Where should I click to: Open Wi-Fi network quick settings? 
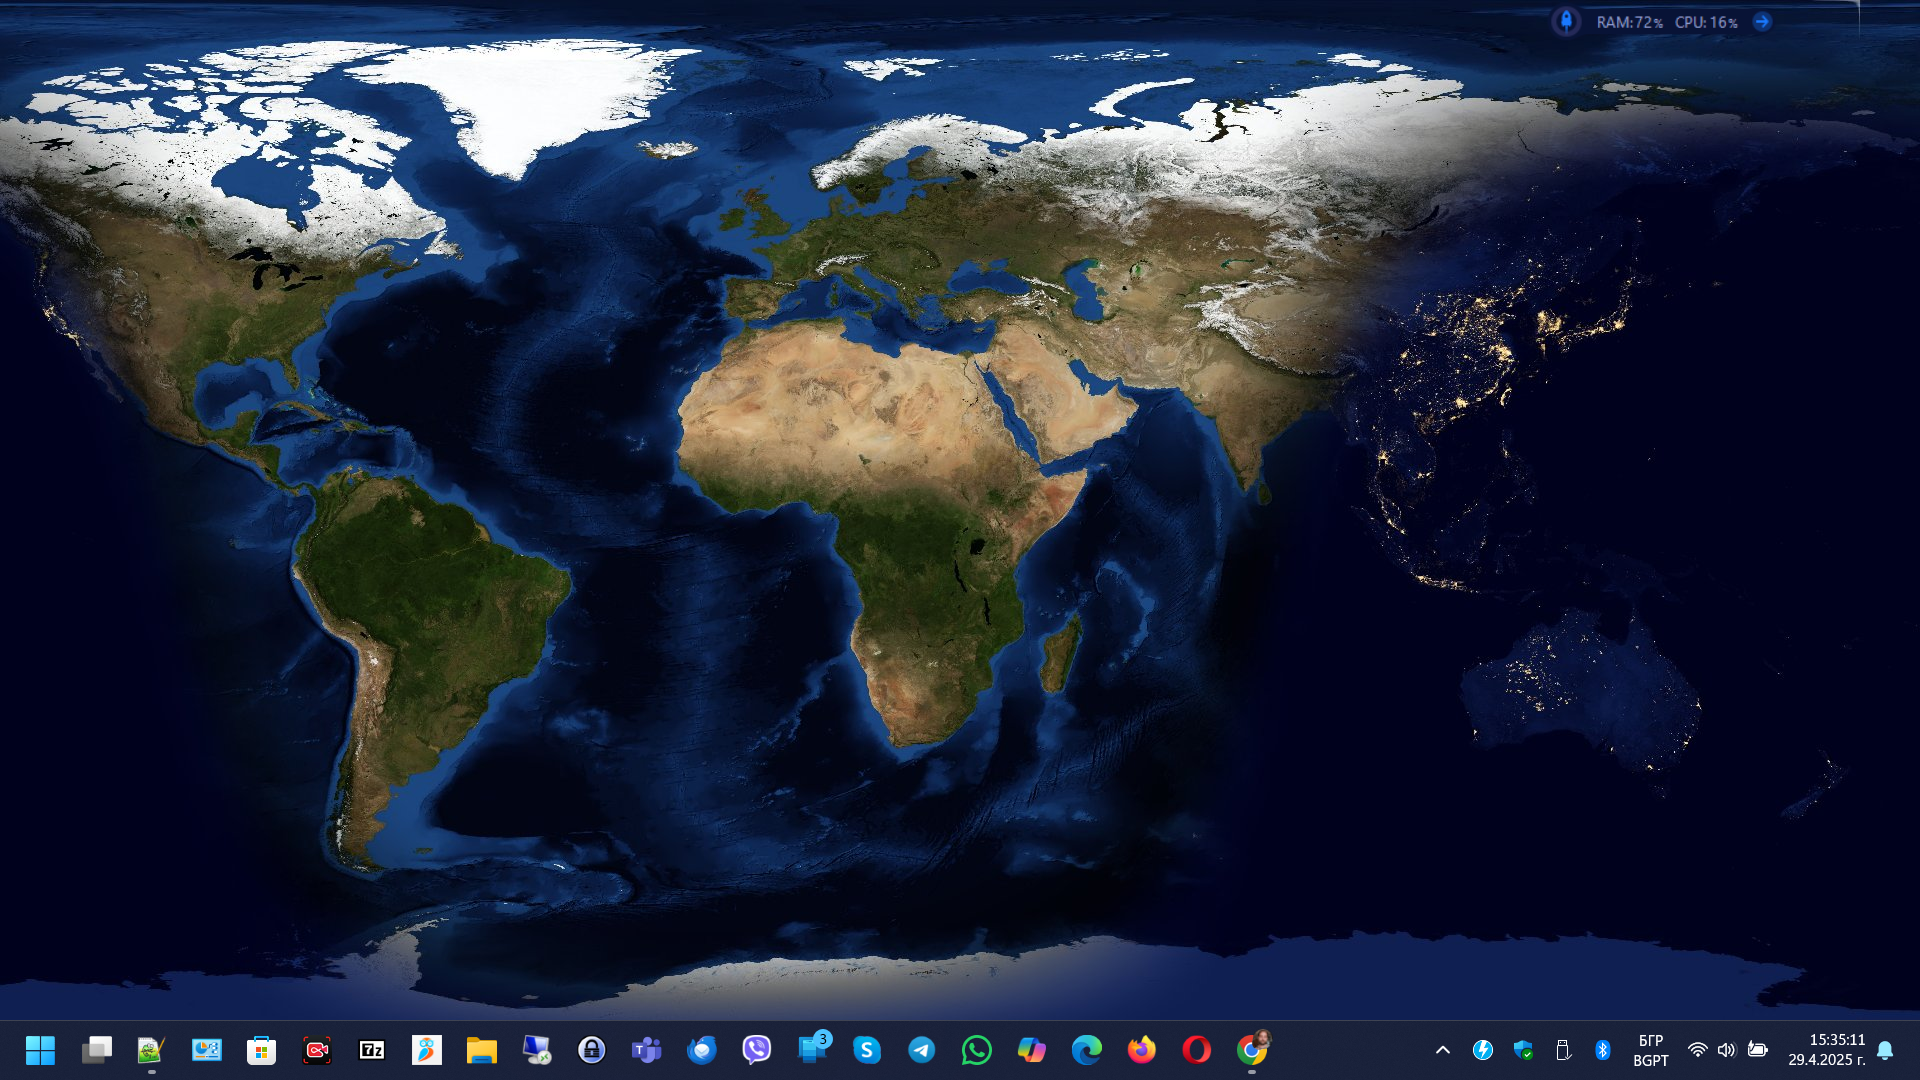[x=1697, y=1050]
